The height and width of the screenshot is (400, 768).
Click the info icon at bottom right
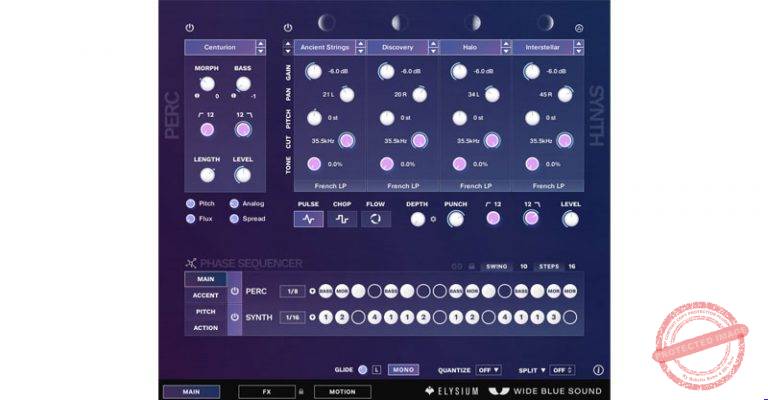(598, 370)
